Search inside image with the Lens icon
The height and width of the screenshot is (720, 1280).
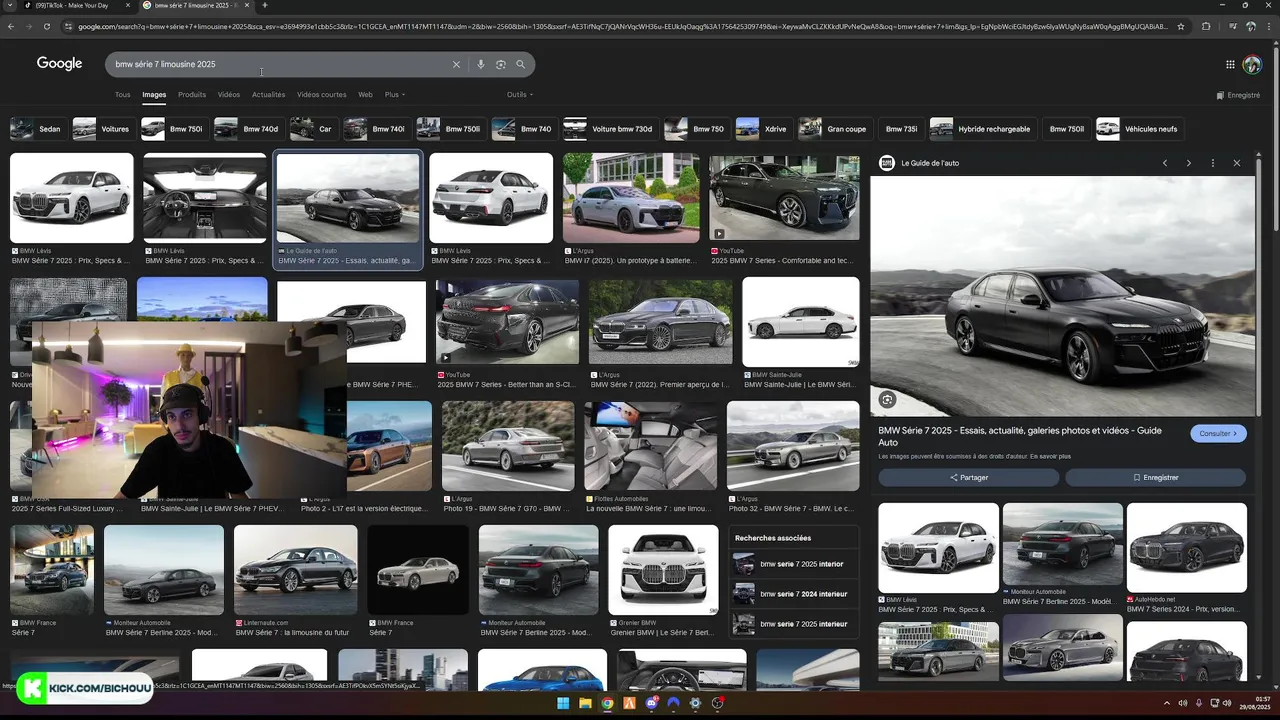click(x=887, y=400)
